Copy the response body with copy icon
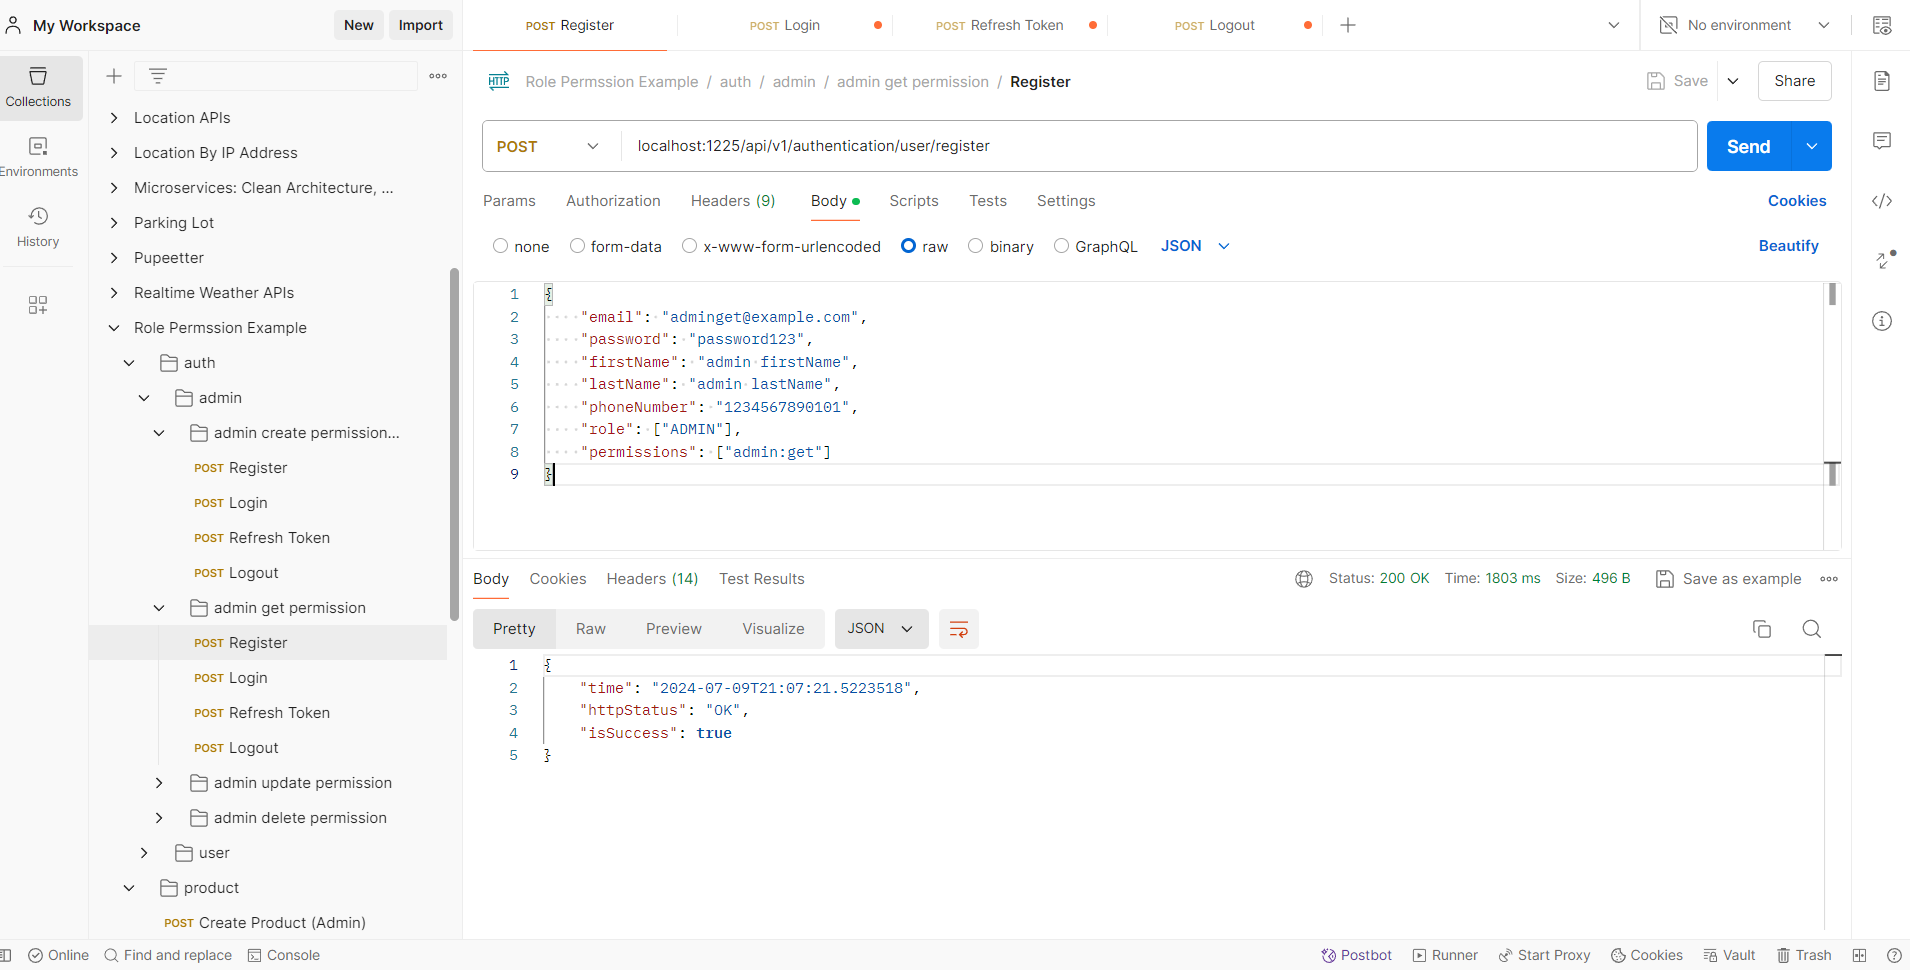This screenshot has width=1910, height=970. [x=1762, y=629]
